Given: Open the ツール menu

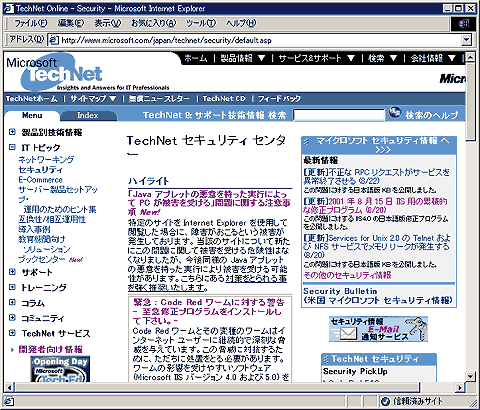Looking at the screenshot, I should click(x=201, y=23).
